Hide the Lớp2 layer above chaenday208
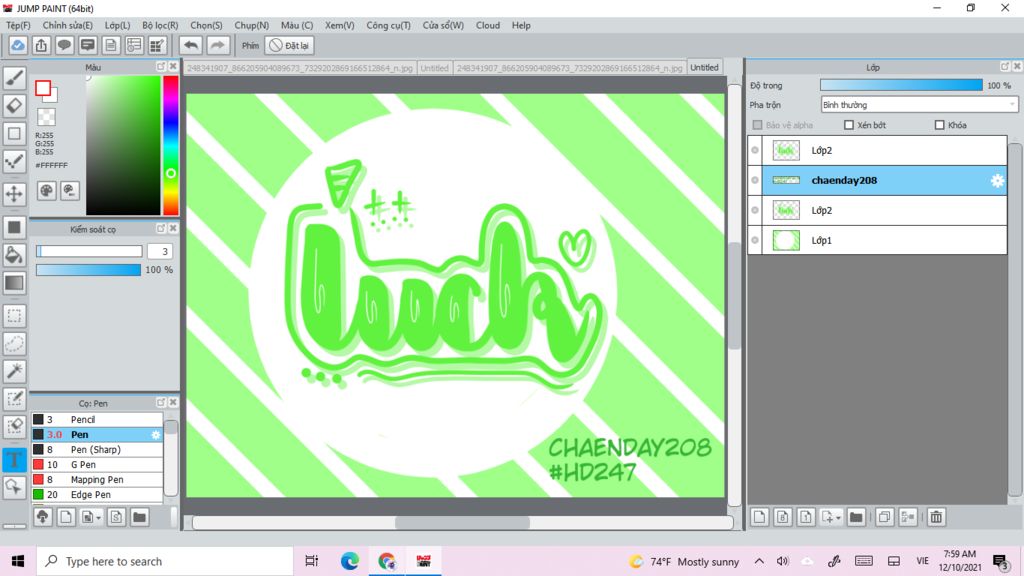Image resolution: width=1024 pixels, height=576 pixels. [755, 150]
